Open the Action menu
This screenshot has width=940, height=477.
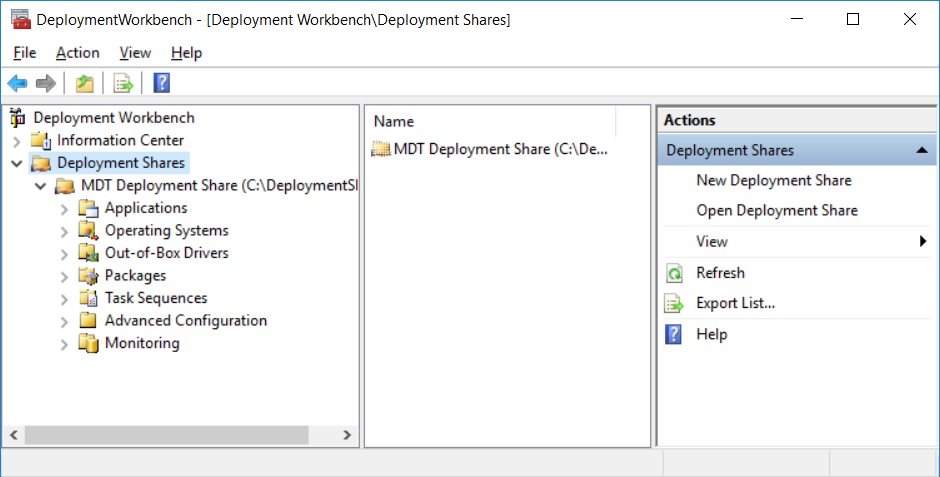click(77, 53)
